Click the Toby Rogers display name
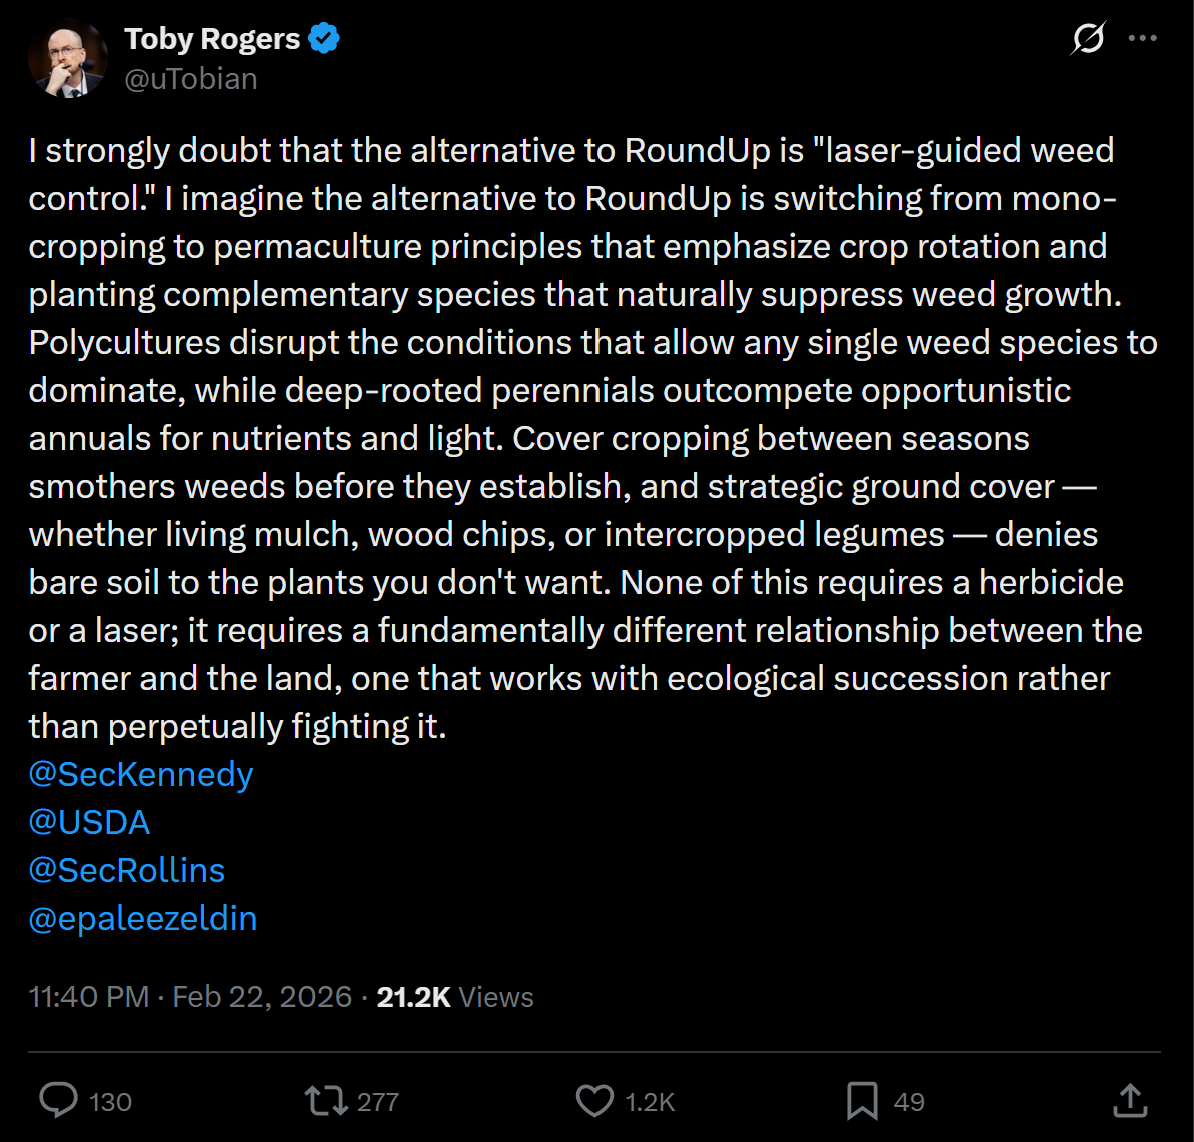The image size is (1194, 1142). tap(212, 39)
